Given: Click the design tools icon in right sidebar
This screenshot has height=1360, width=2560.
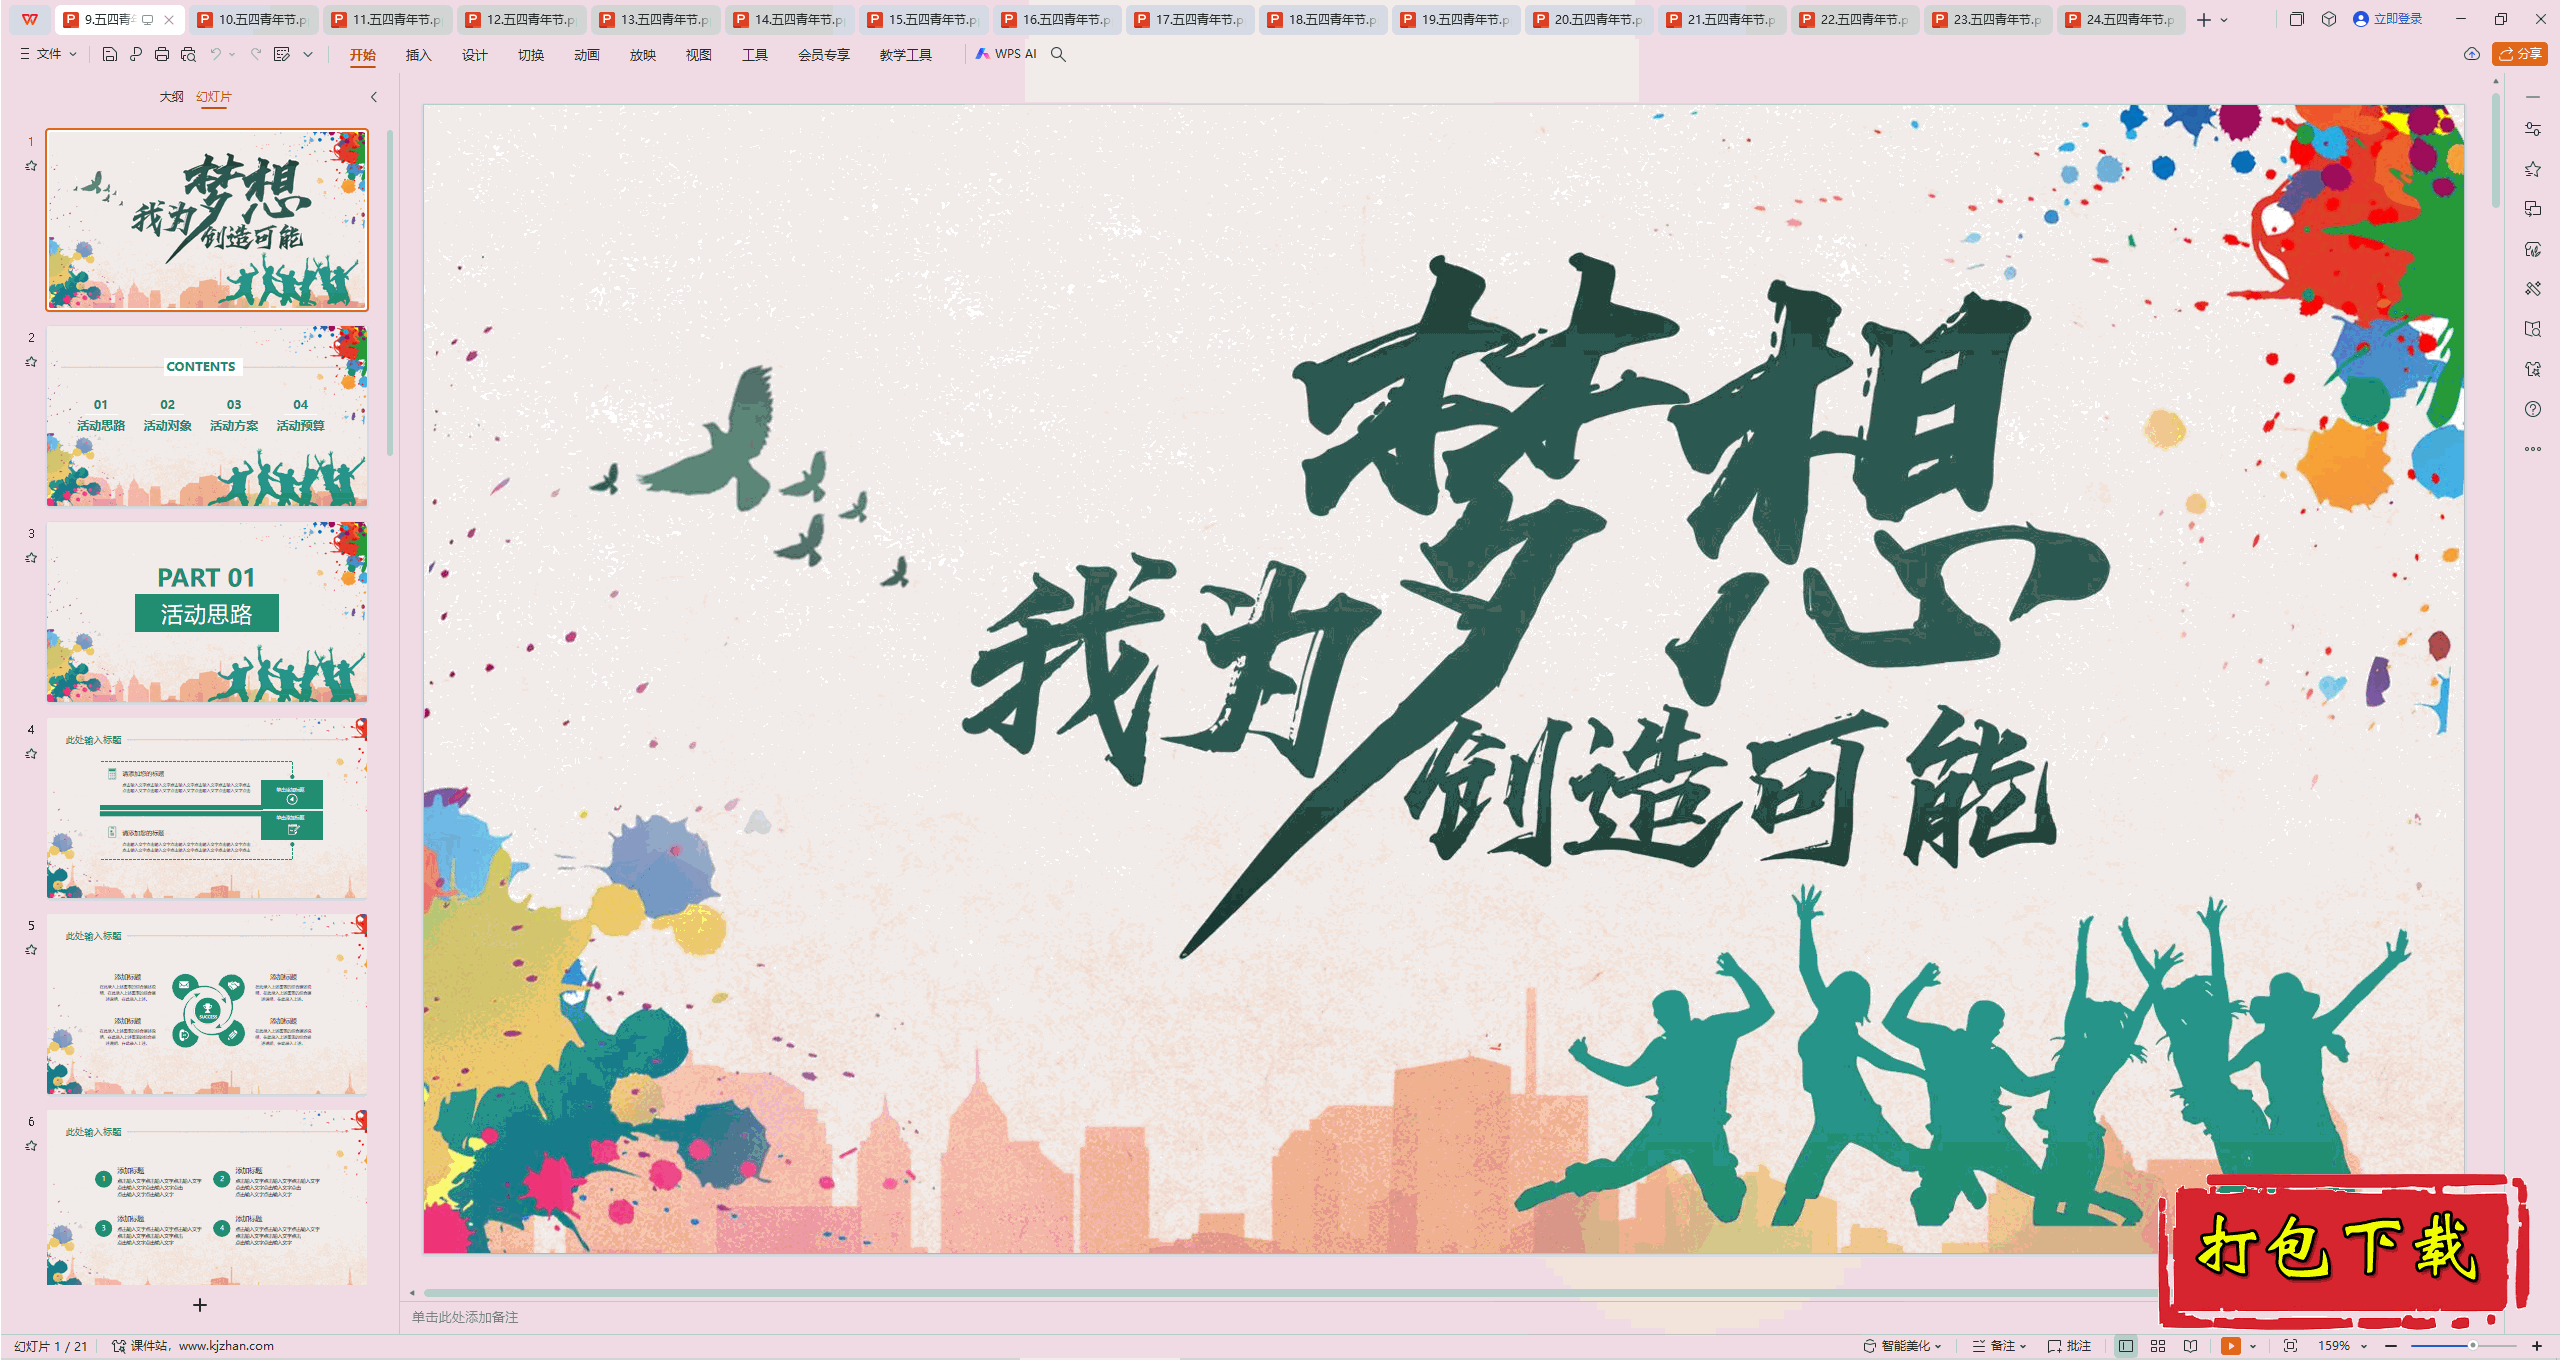Looking at the screenshot, I should (2533, 289).
